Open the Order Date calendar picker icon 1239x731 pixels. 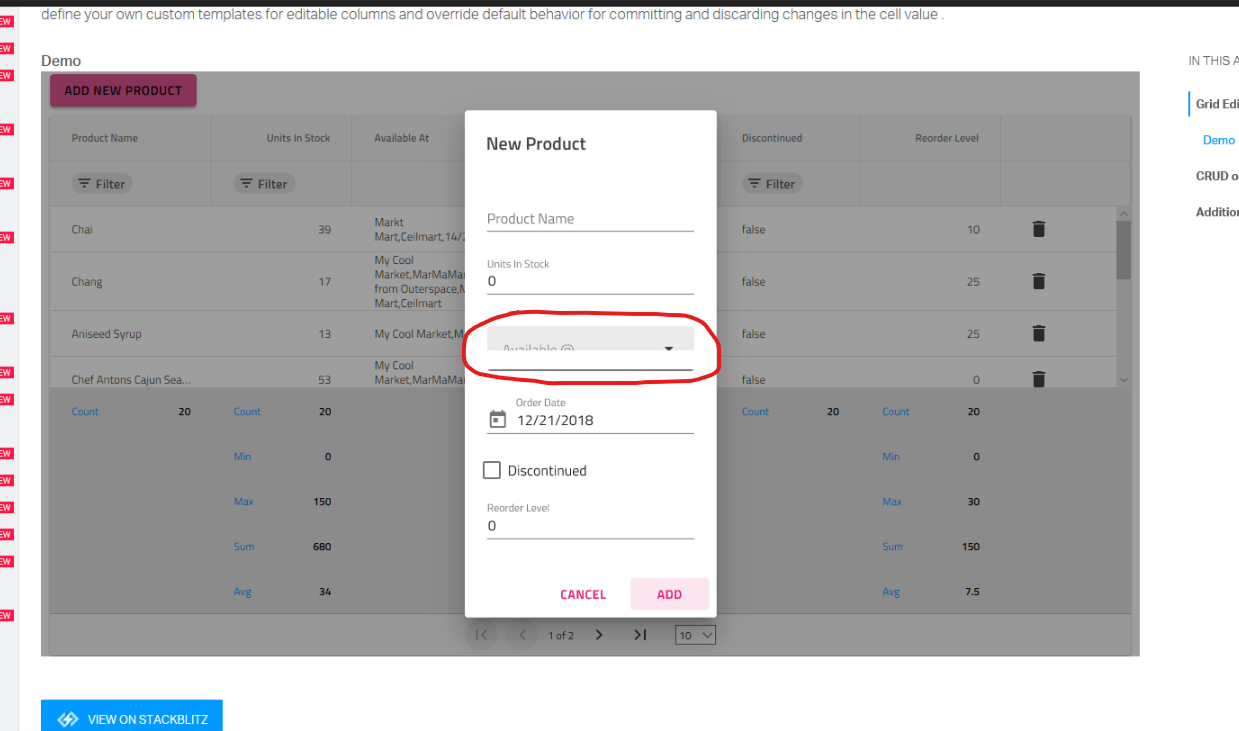tap(496, 419)
